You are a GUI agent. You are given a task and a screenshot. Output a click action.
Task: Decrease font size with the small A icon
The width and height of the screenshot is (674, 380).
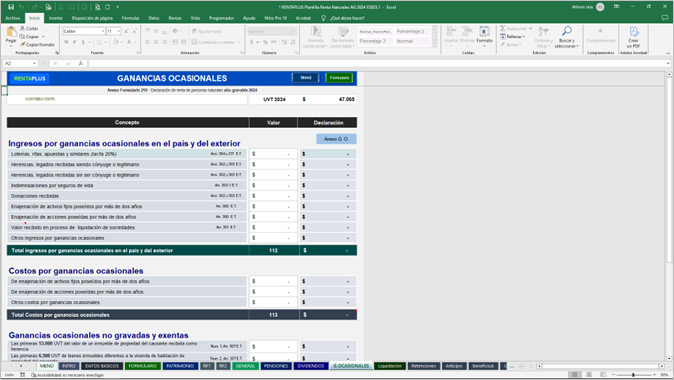tap(134, 31)
